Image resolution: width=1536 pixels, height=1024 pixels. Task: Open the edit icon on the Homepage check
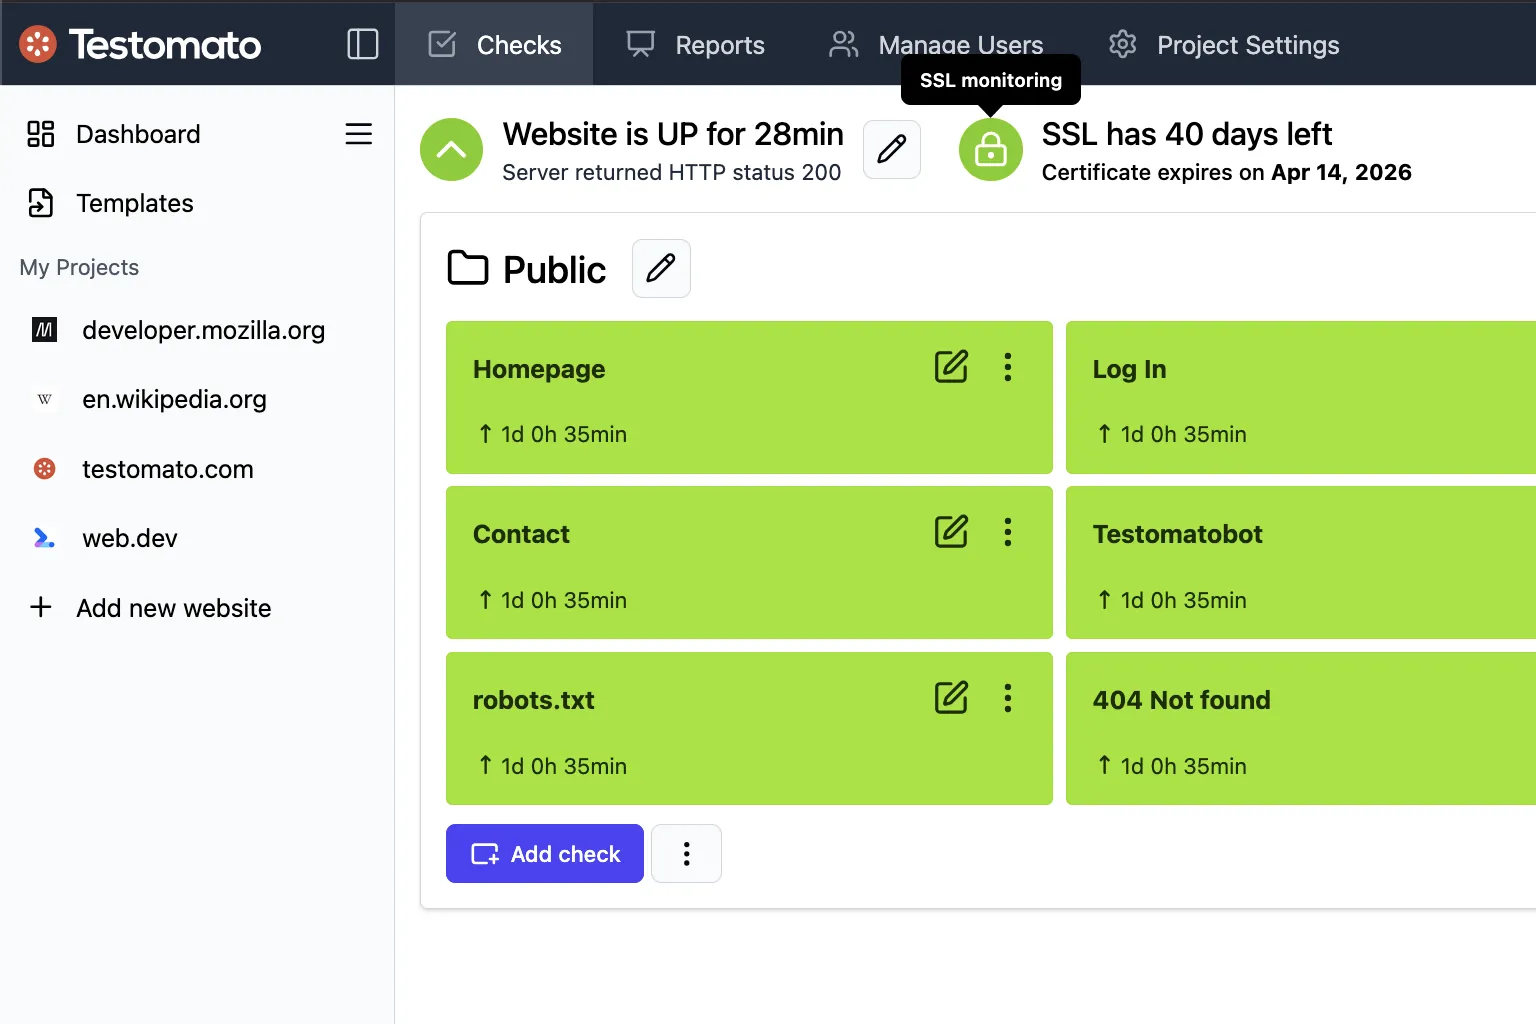point(950,367)
